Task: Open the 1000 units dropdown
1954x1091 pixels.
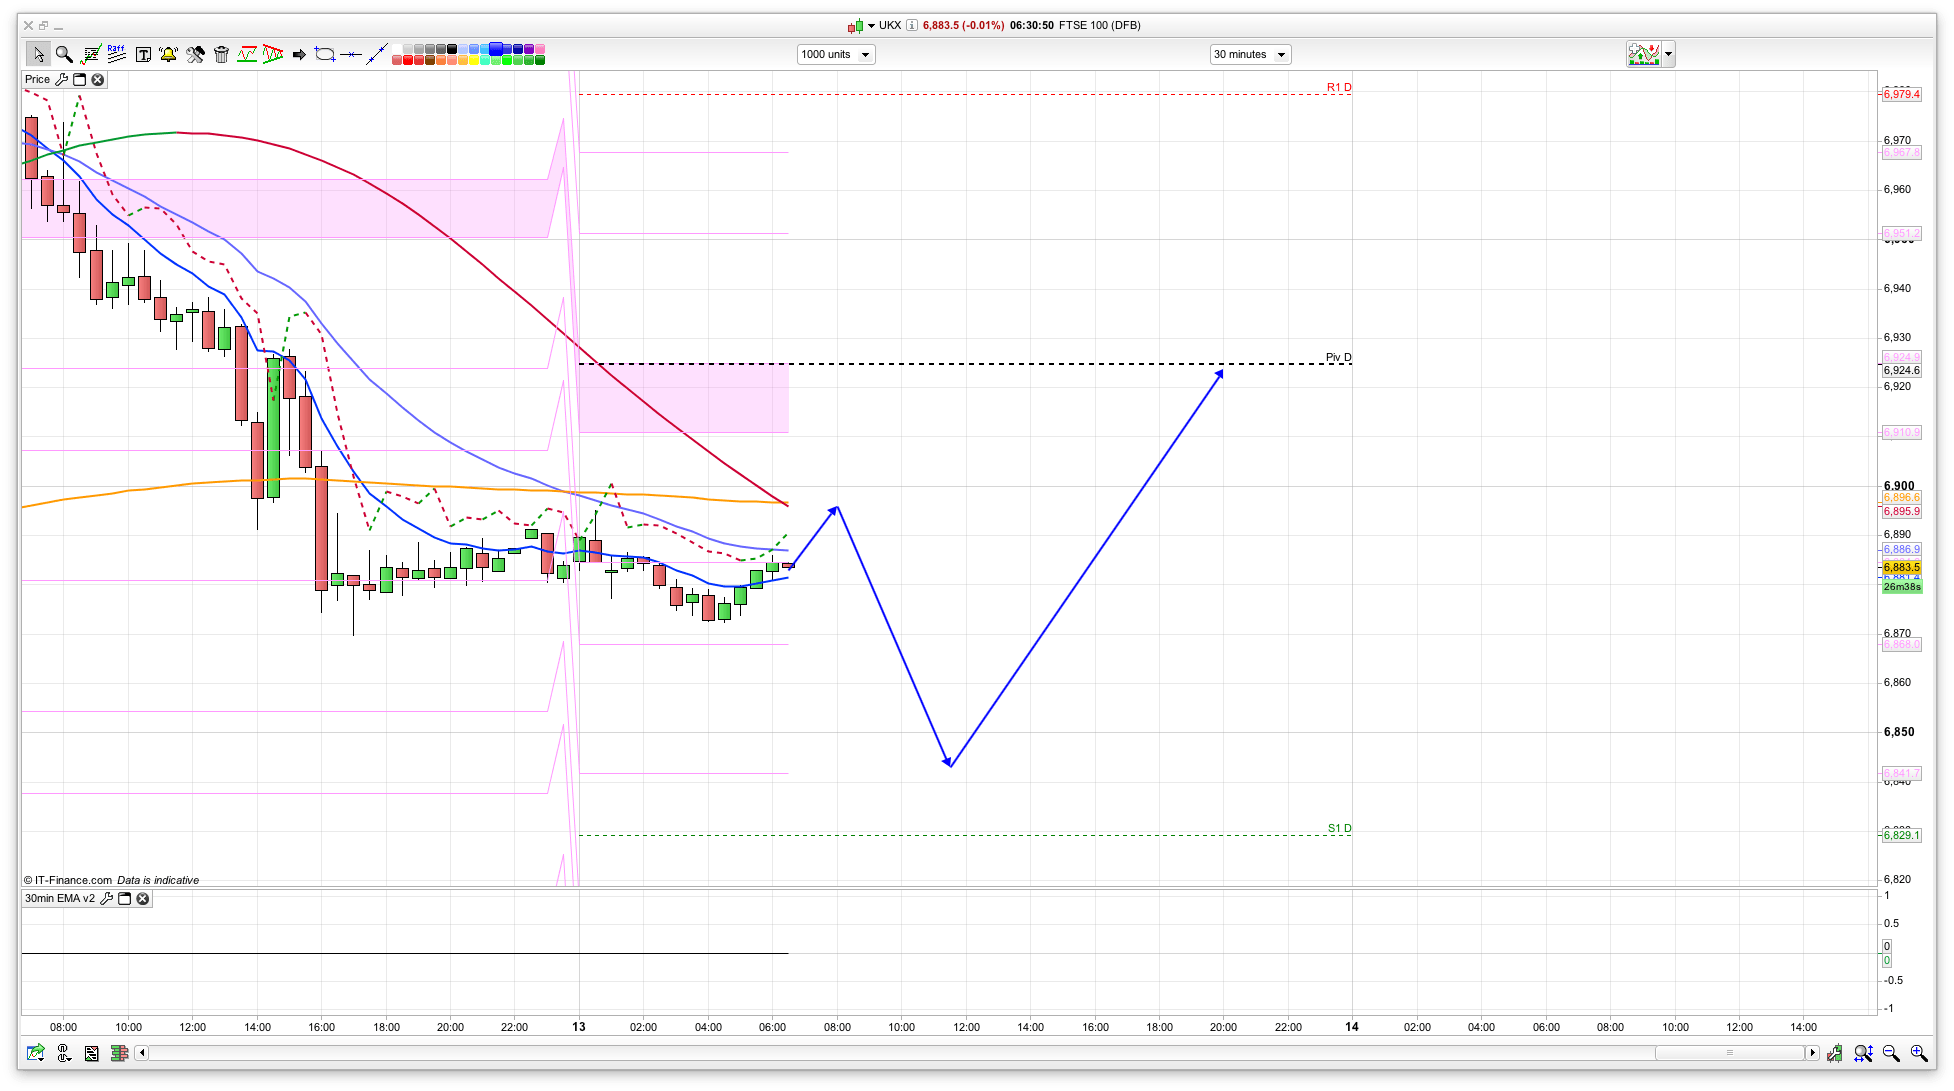Action: [x=836, y=55]
